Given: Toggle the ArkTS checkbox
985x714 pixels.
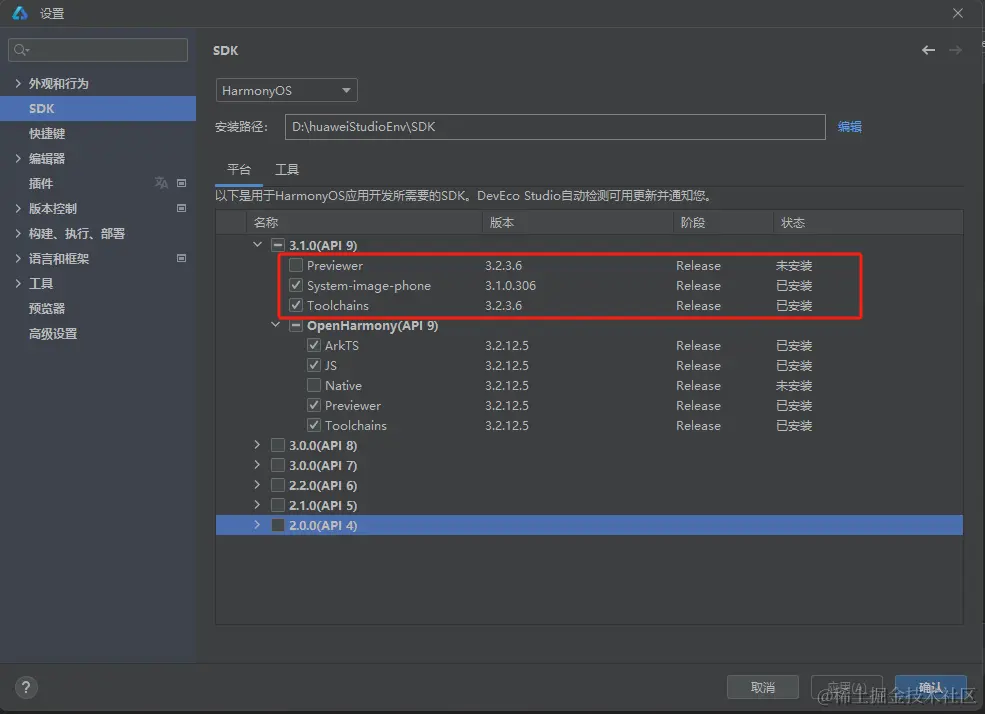Looking at the screenshot, I should pos(313,345).
